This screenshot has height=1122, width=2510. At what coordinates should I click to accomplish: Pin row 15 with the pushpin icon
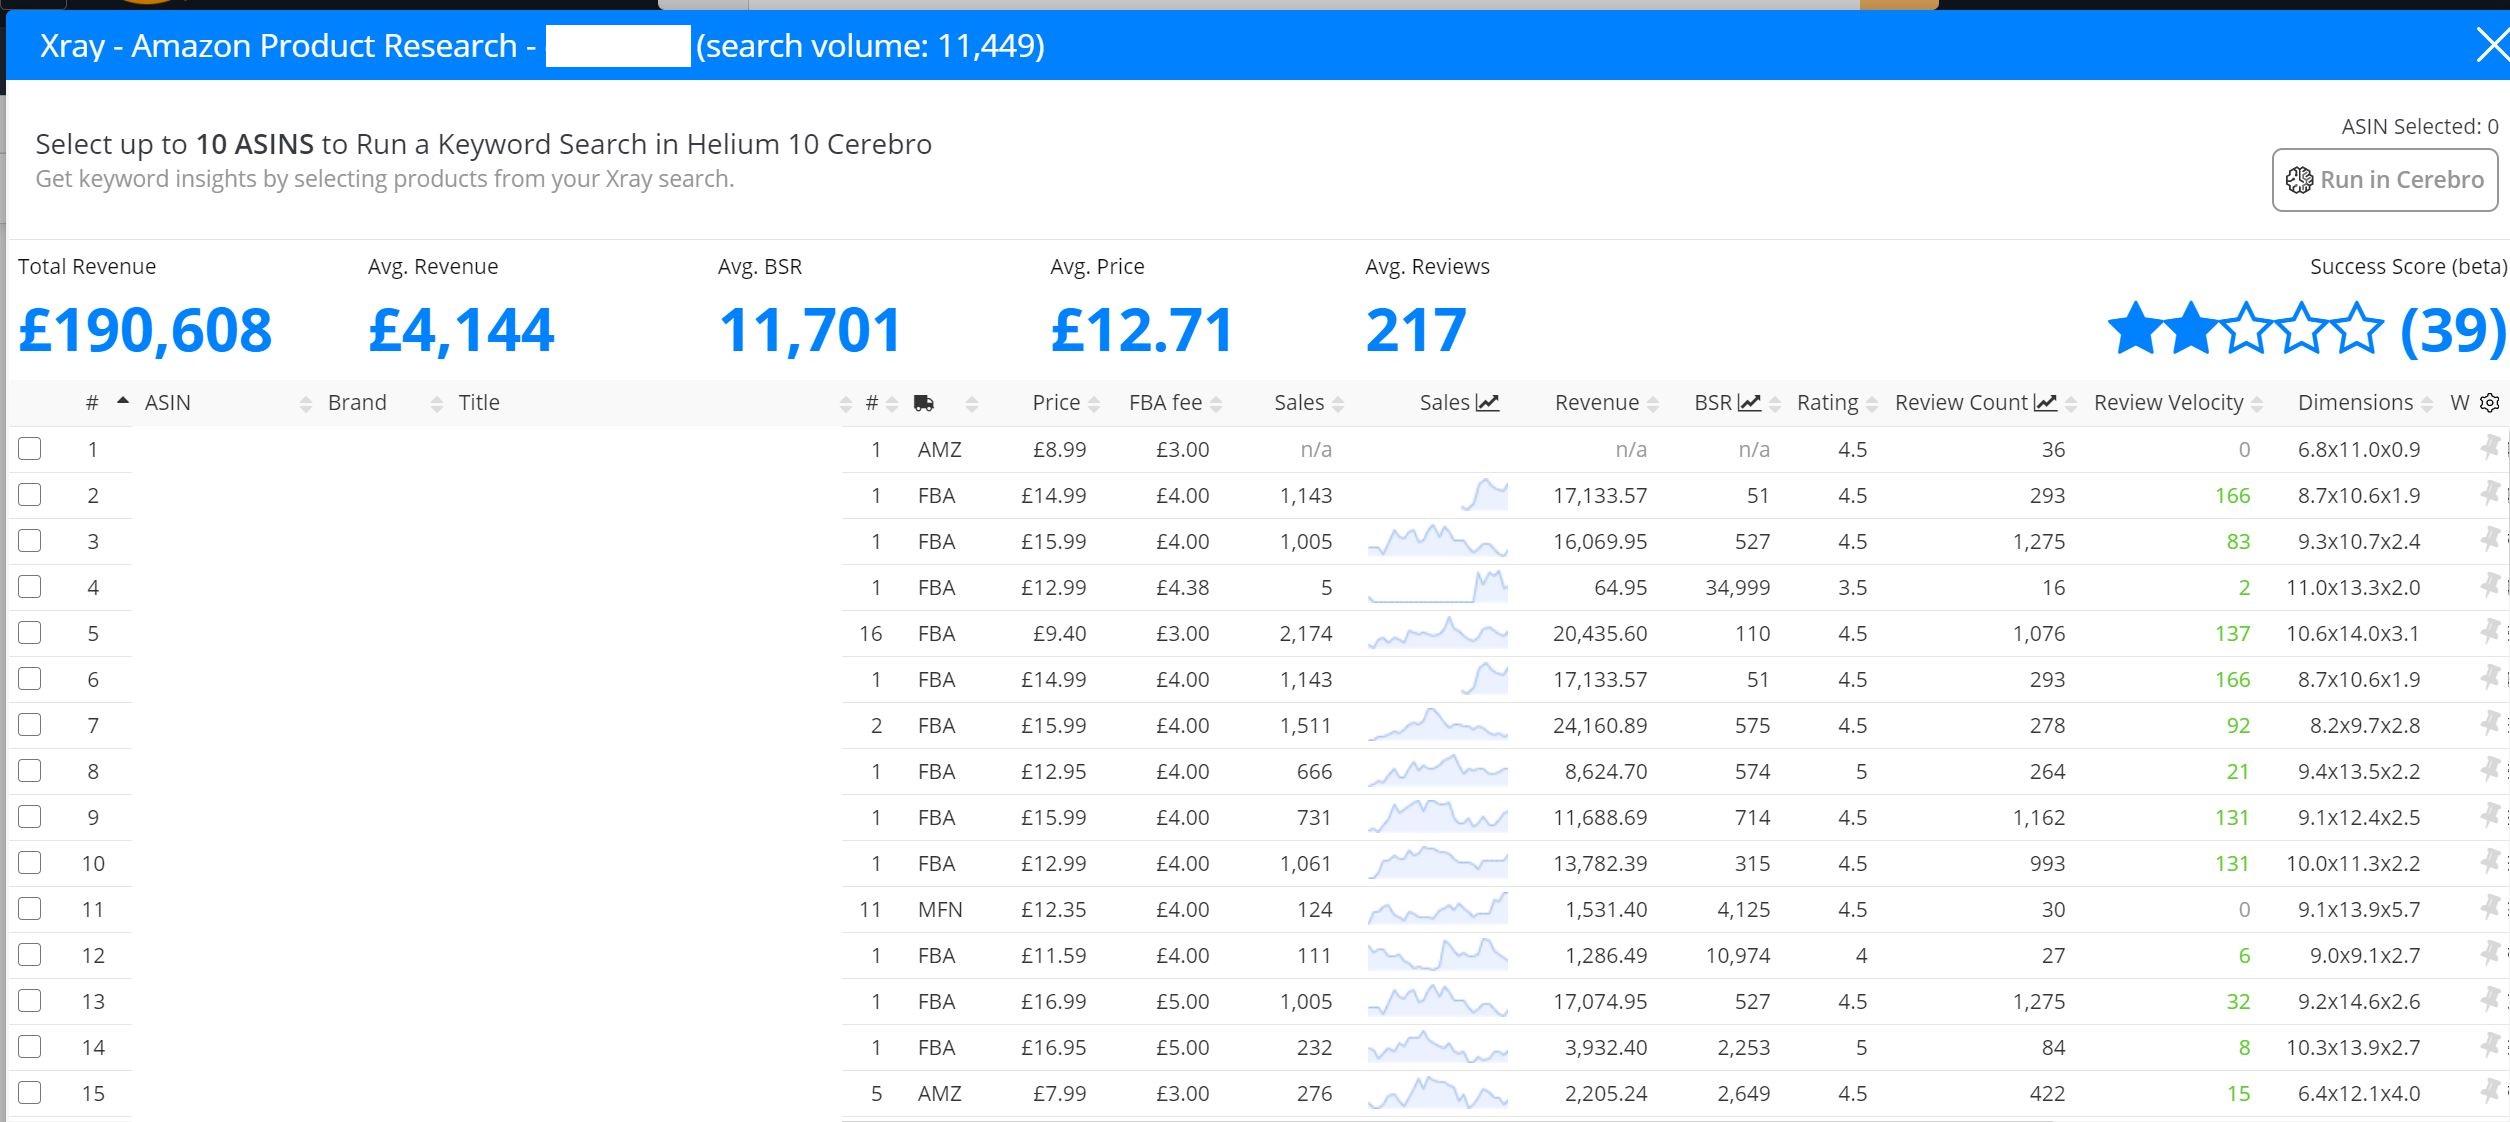2490,1091
